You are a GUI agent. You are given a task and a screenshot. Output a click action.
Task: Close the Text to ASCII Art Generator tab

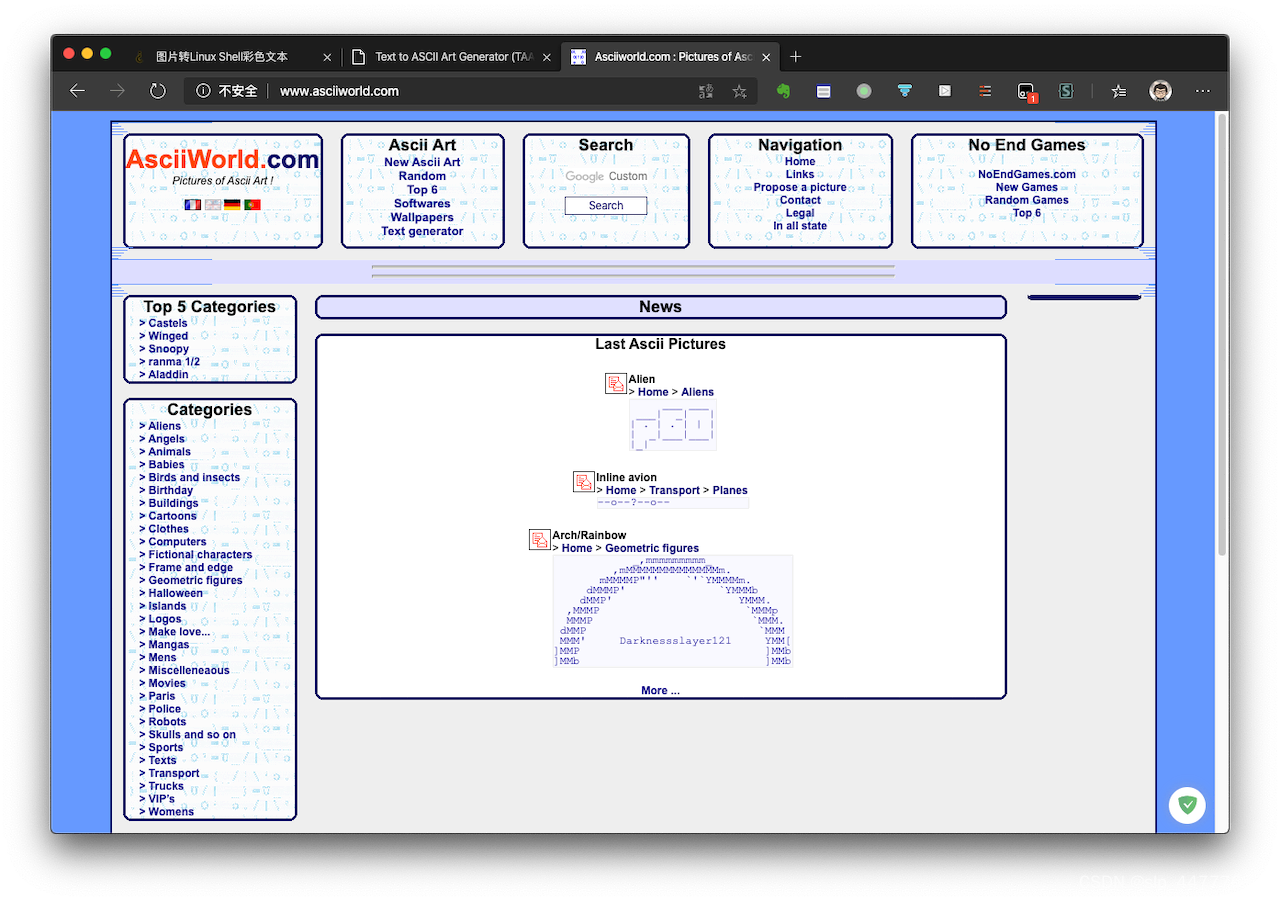pyautogui.click(x=546, y=57)
